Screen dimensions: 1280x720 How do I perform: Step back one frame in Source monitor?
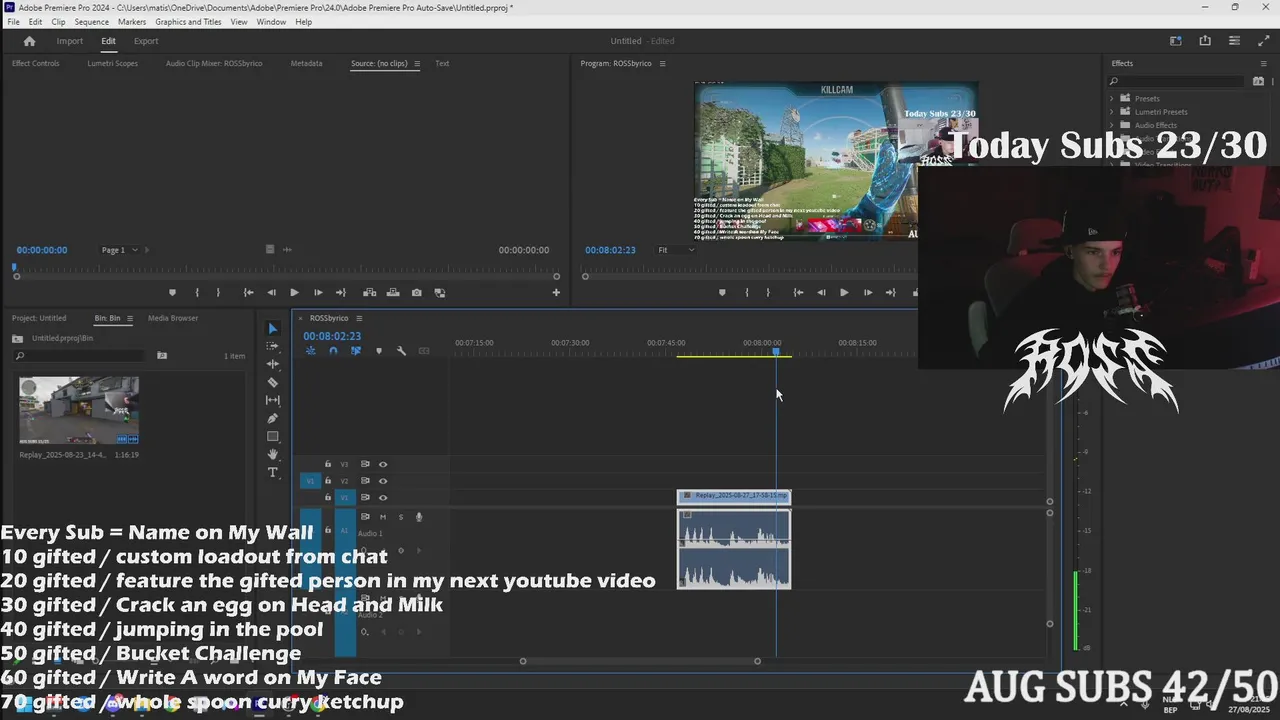[x=271, y=293]
